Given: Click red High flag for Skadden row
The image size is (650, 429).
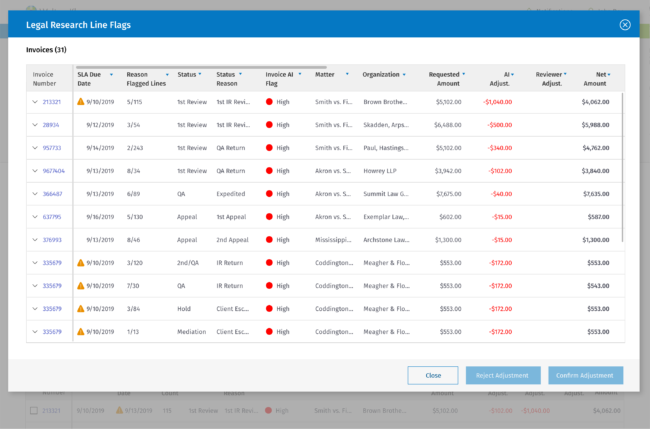Looking at the screenshot, I should 270,125.
